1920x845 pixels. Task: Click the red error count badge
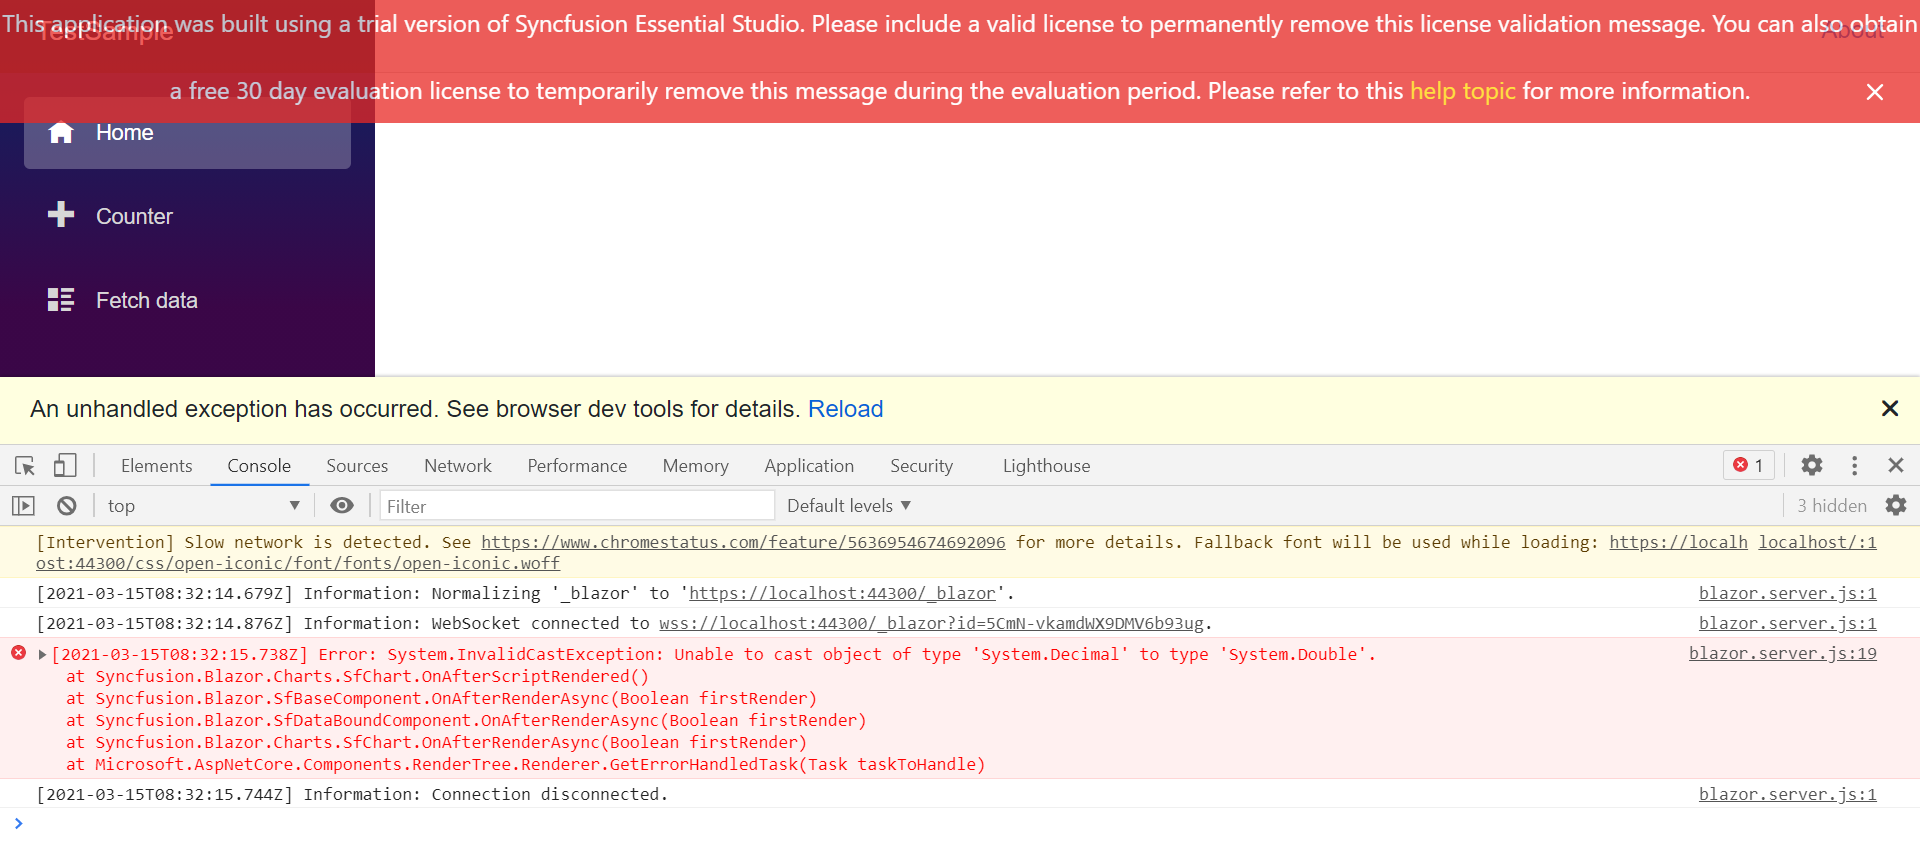pyautogui.click(x=1748, y=466)
